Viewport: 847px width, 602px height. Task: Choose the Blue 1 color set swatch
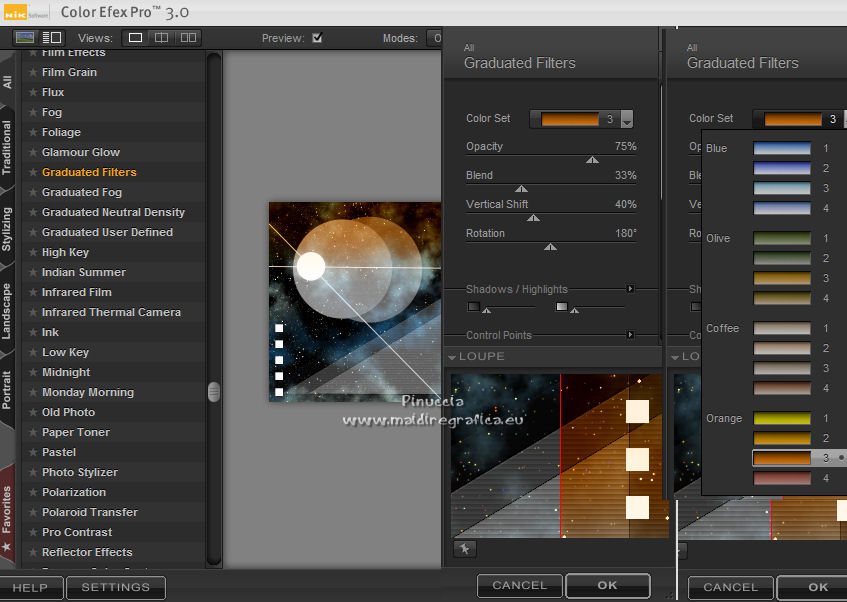[781, 148]
